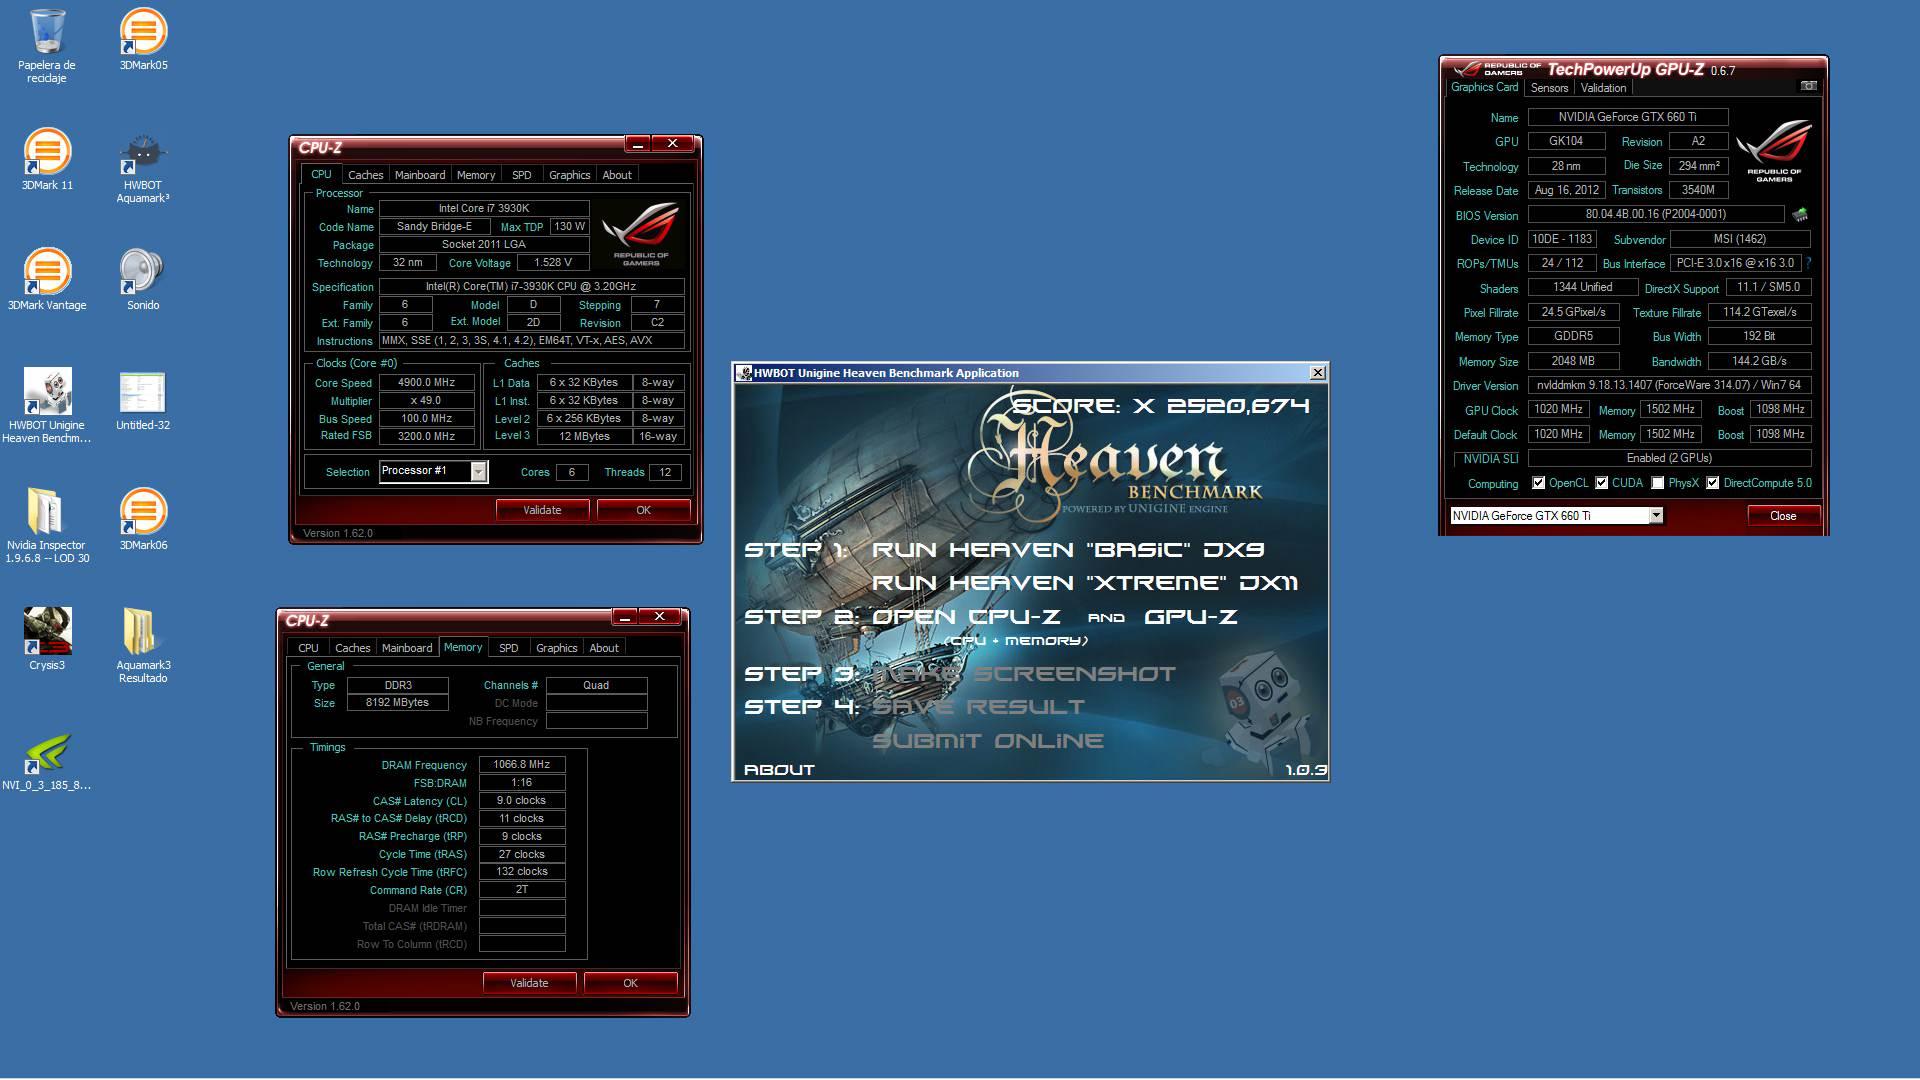Switch to CPU tab in lower CPU-Z
Screen dimensions: 1920x1080
309,648
